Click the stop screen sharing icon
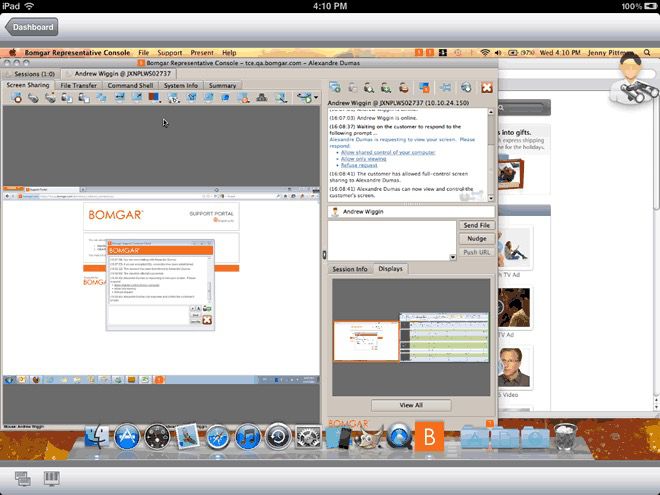The width and height of the screenshot is (660, 495). point(17,98)
